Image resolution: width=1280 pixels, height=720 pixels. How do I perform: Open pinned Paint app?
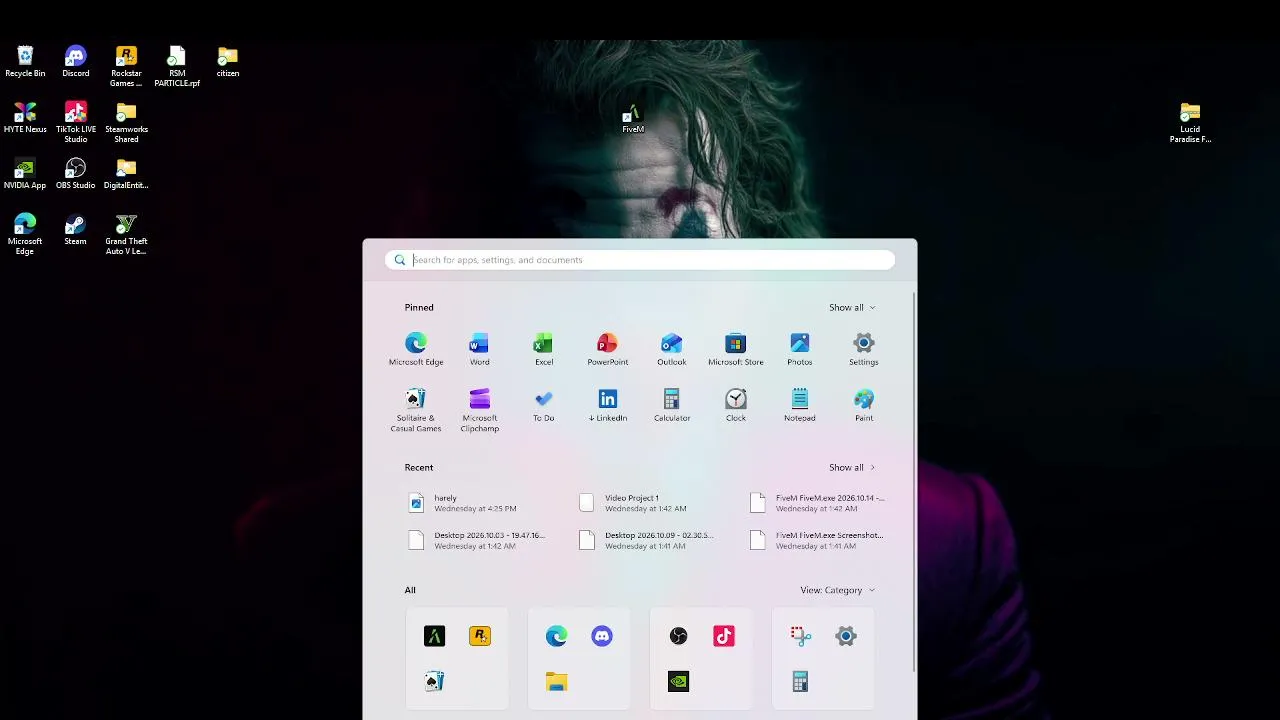tap(864, 406)
